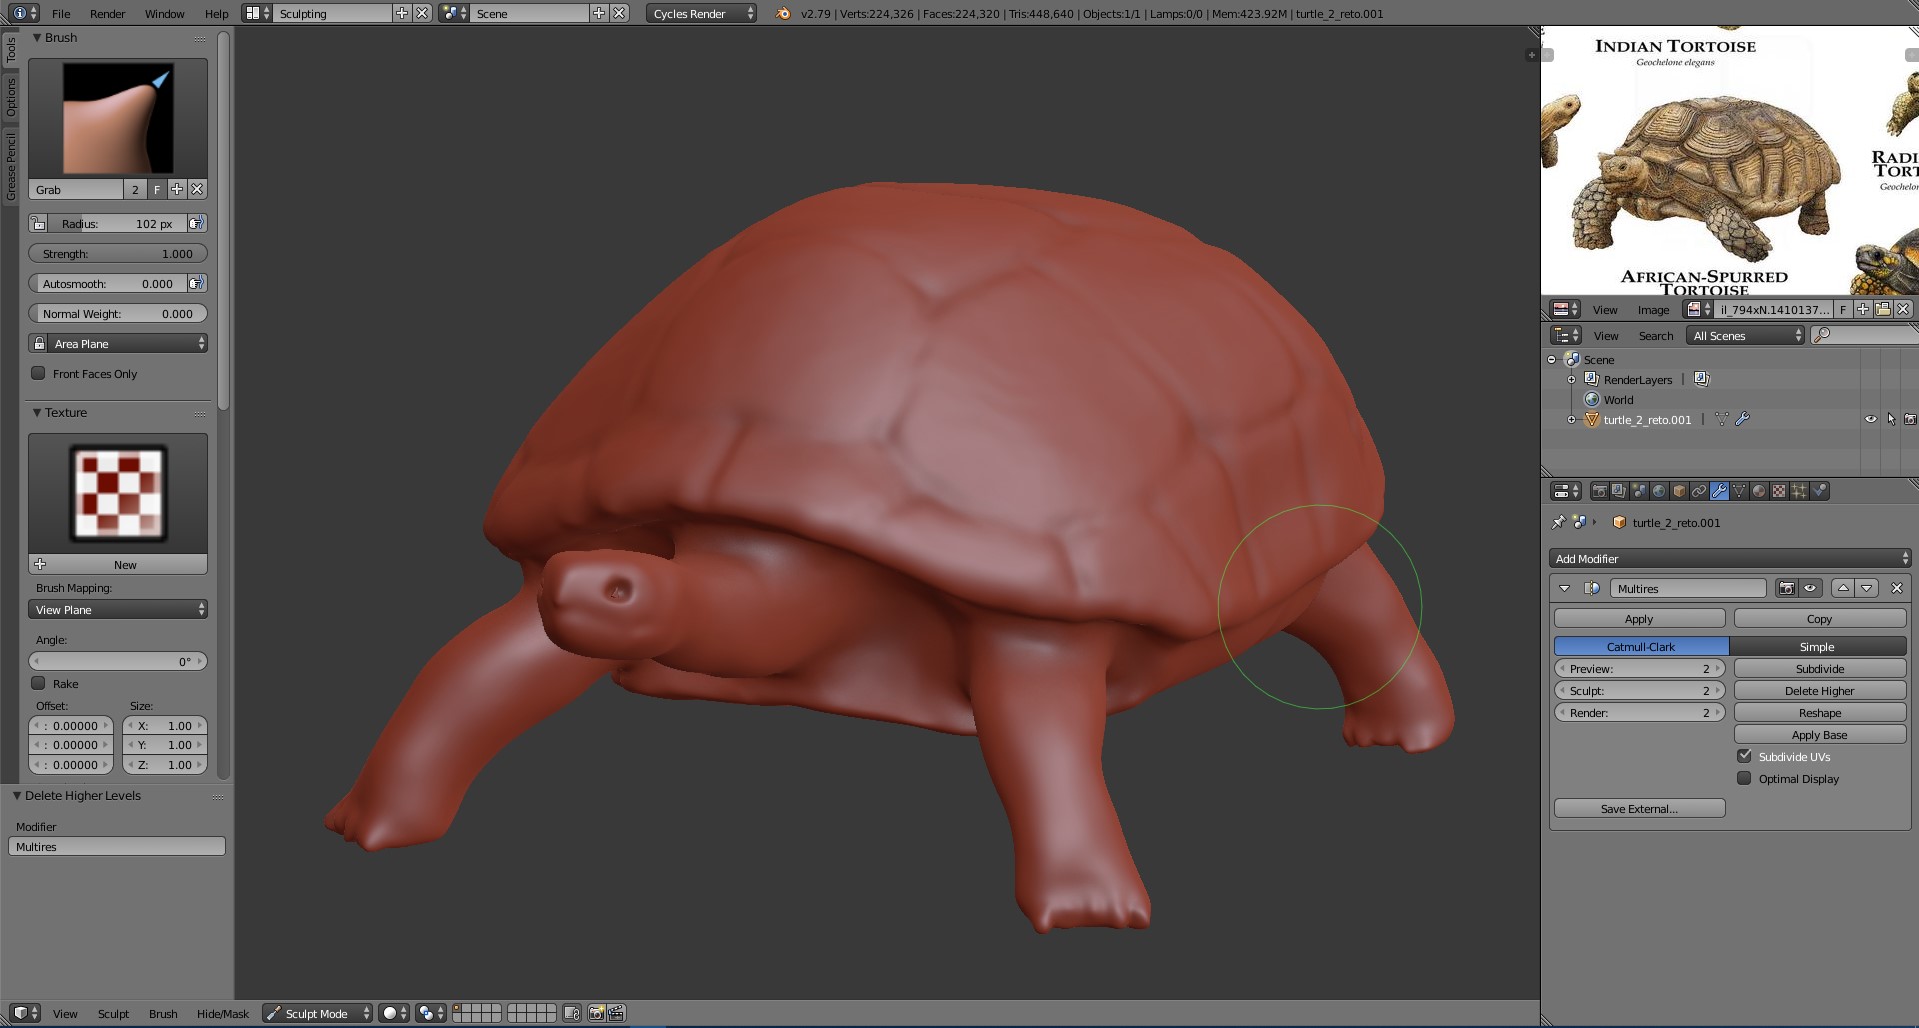
Task: Open the Cycles Render engine dropdown
Action: (x=701, y=13)
